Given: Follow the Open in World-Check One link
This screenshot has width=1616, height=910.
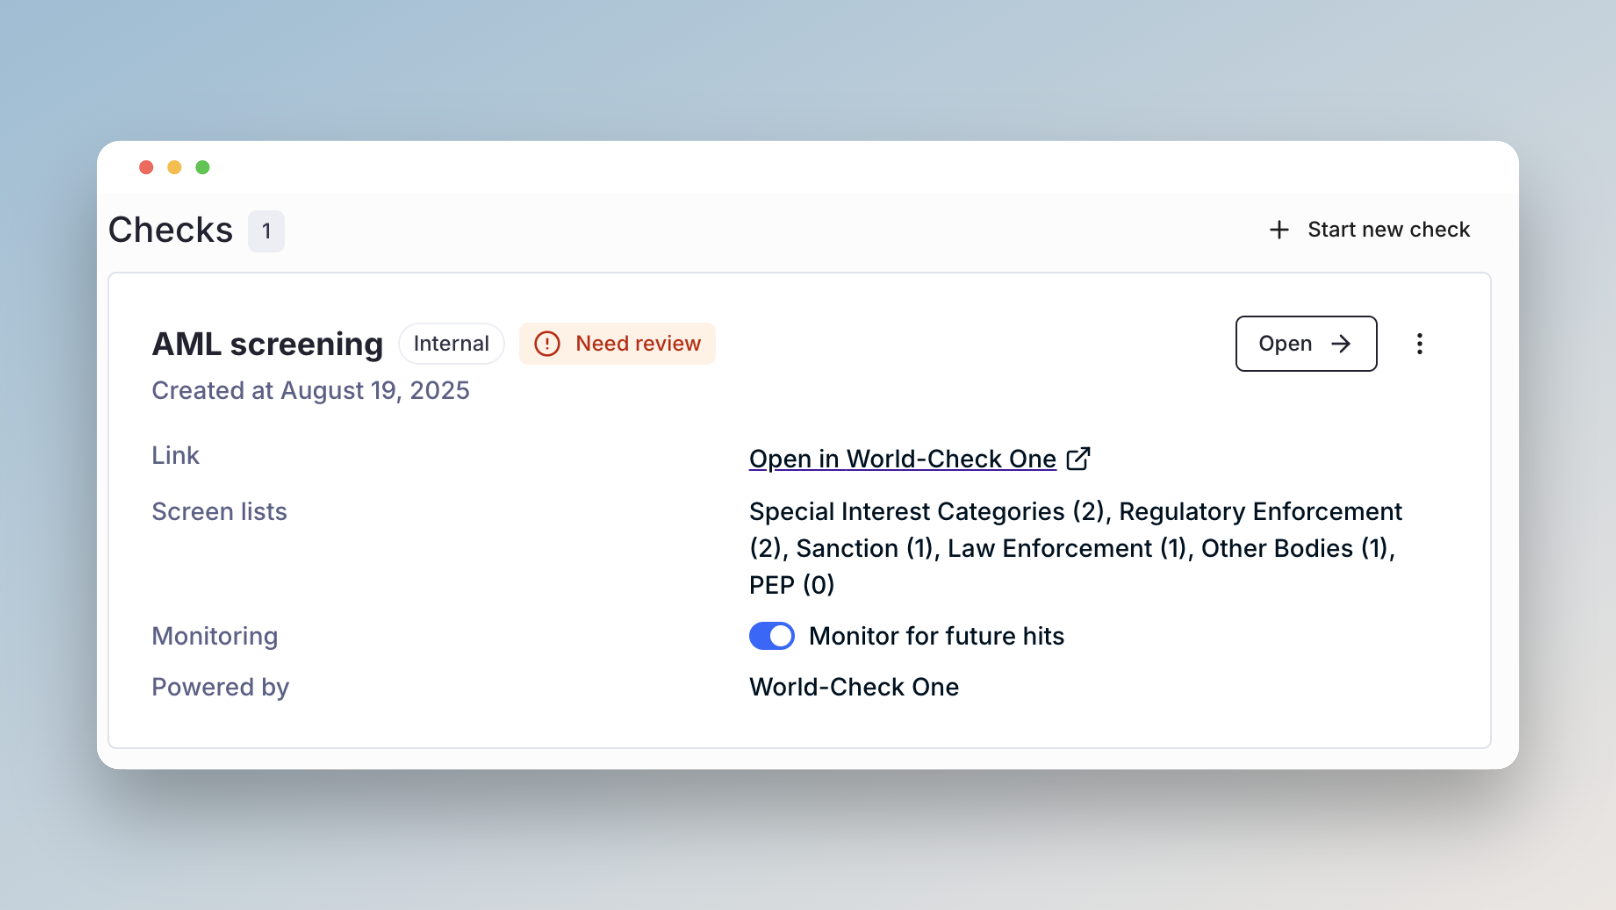Looking at the screenshot, I should point(902,459).
